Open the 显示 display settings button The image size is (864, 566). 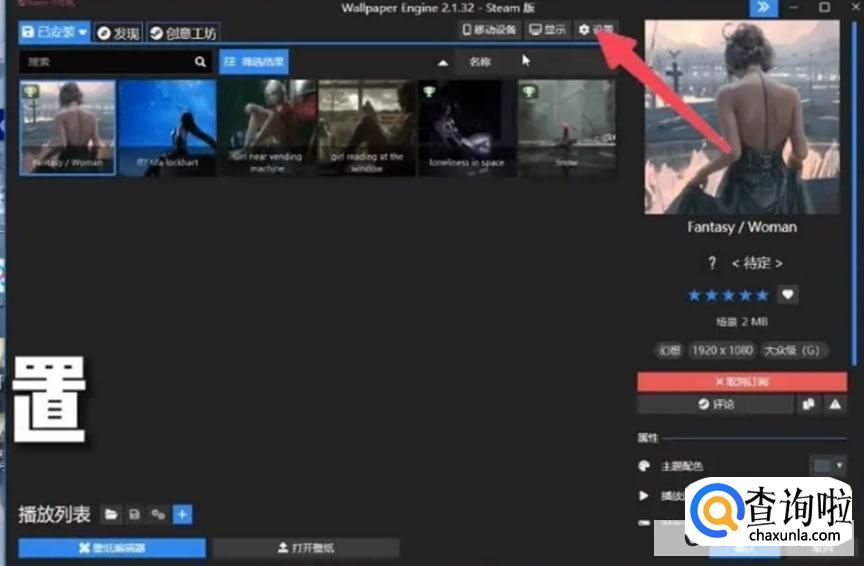tap(547, 30)
